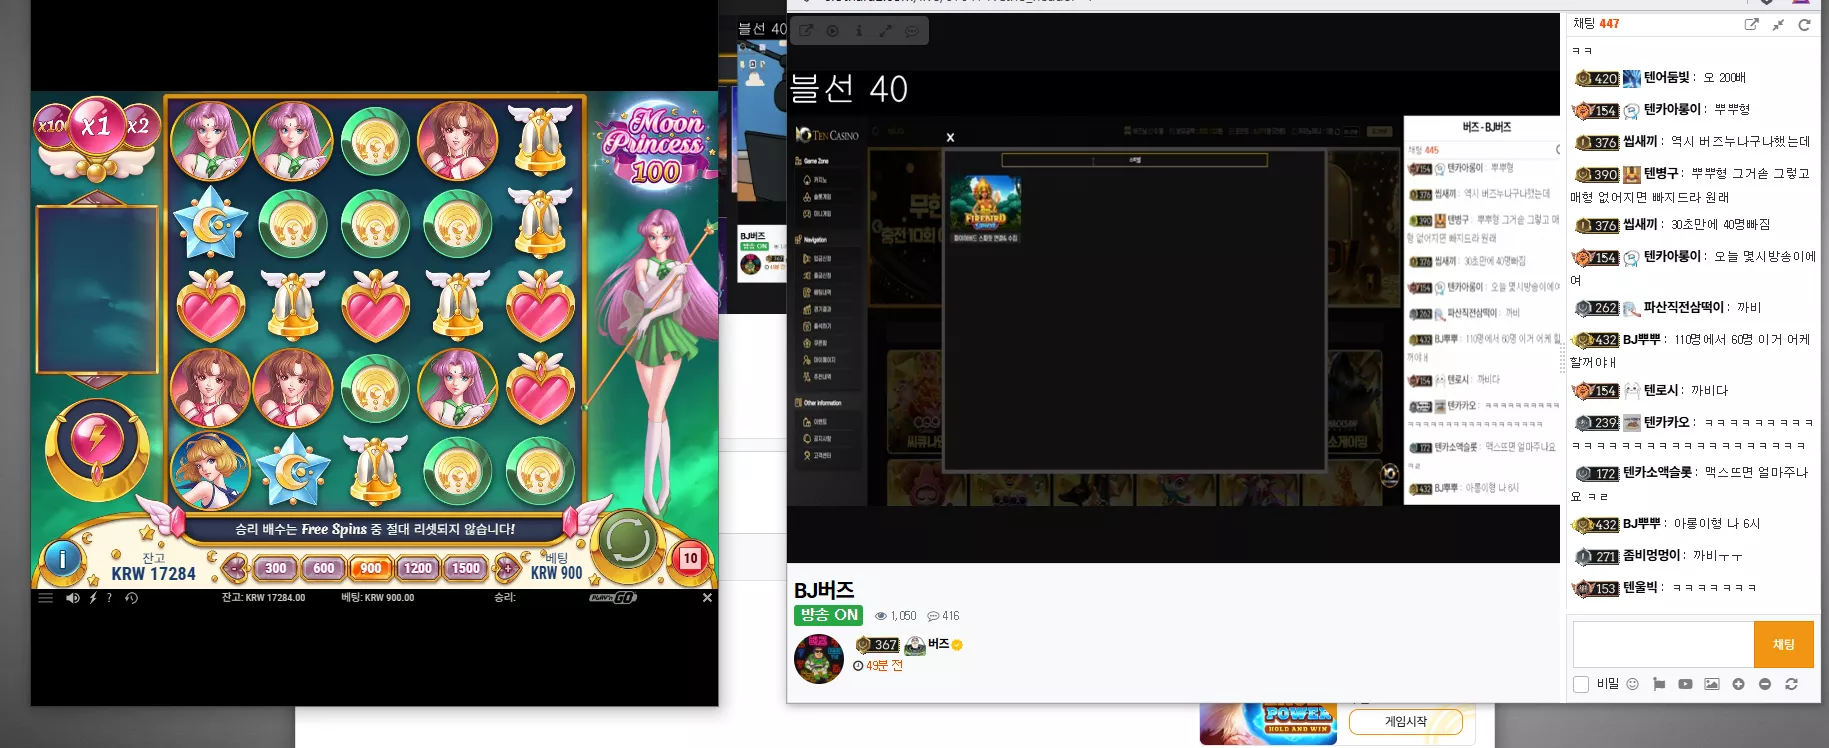
Task: Open chat user 씹새끼 with 역시 message
Action: 1640,142
